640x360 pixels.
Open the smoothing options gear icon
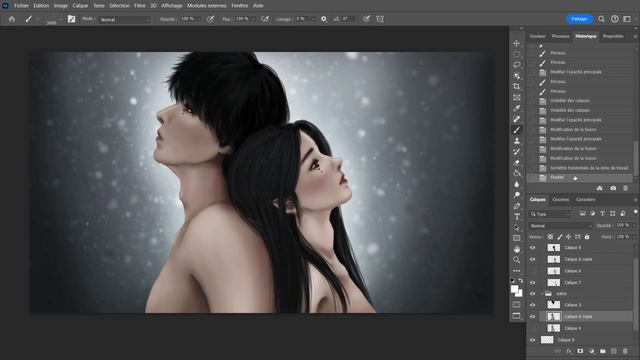[x=324, y=19]
